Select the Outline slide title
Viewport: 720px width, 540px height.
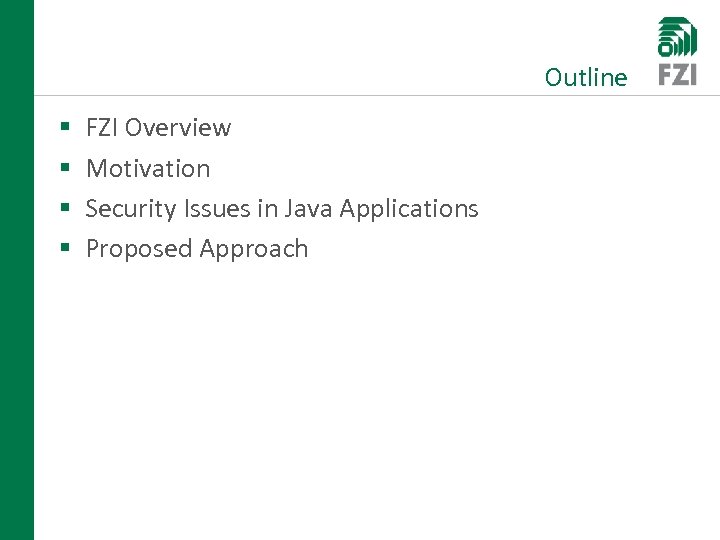[586, 78]
